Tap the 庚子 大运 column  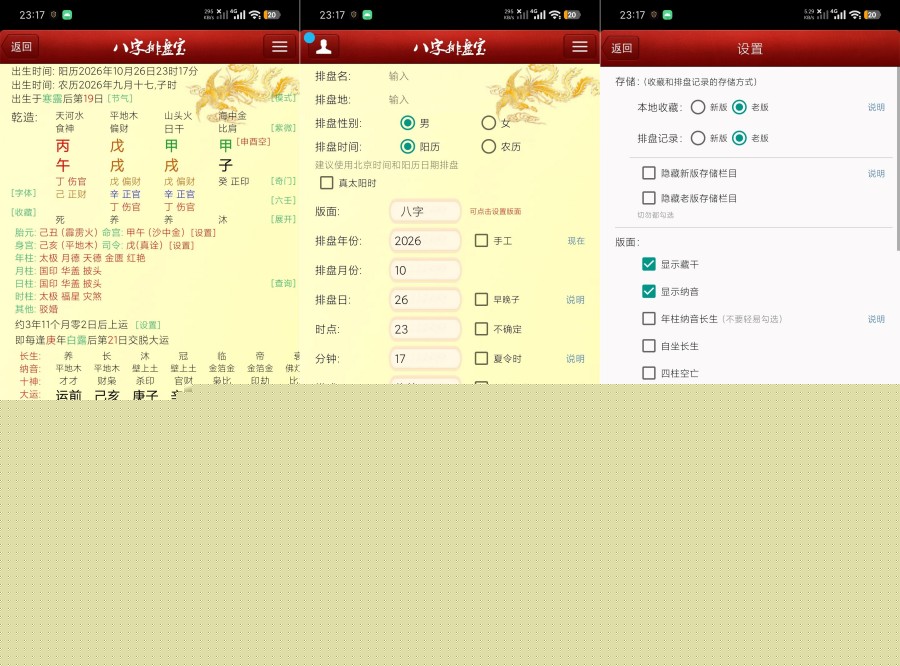coord(145,395)
